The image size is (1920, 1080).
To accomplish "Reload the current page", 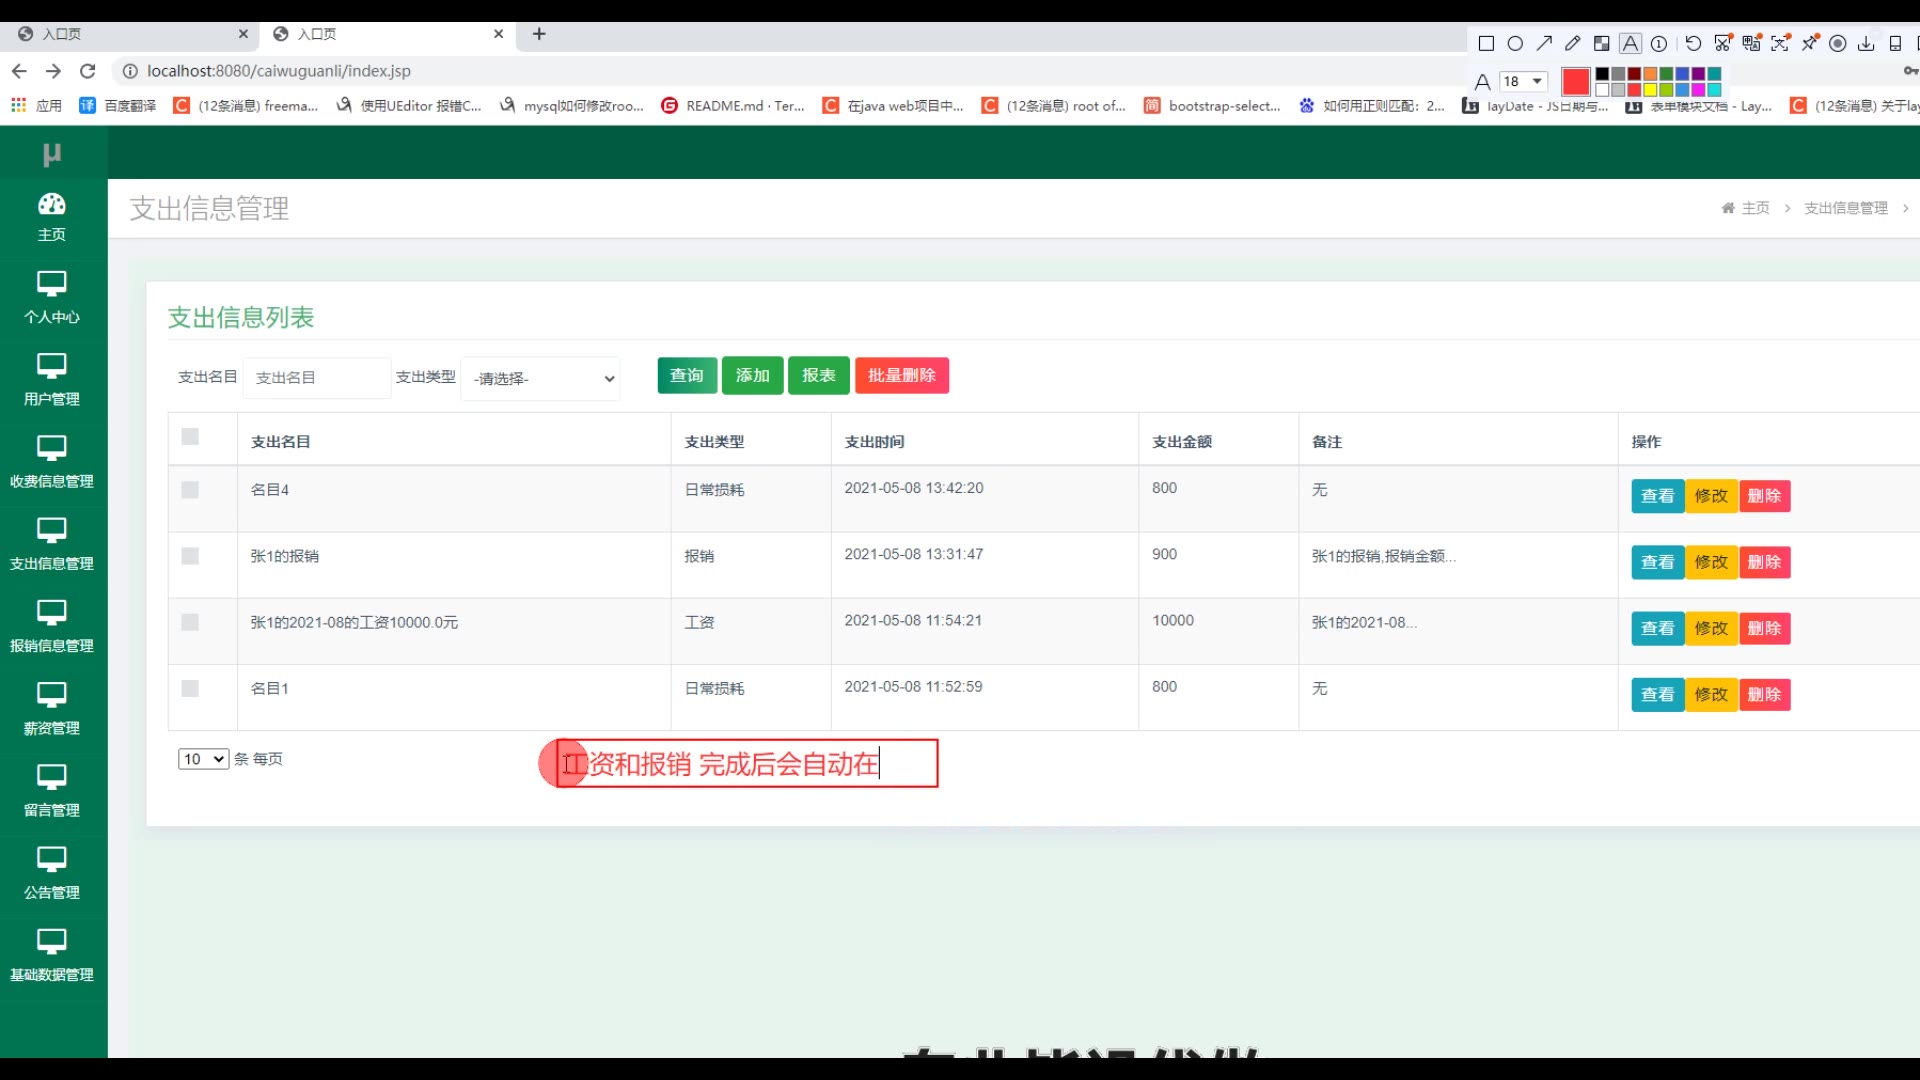I will click(88, 71).
